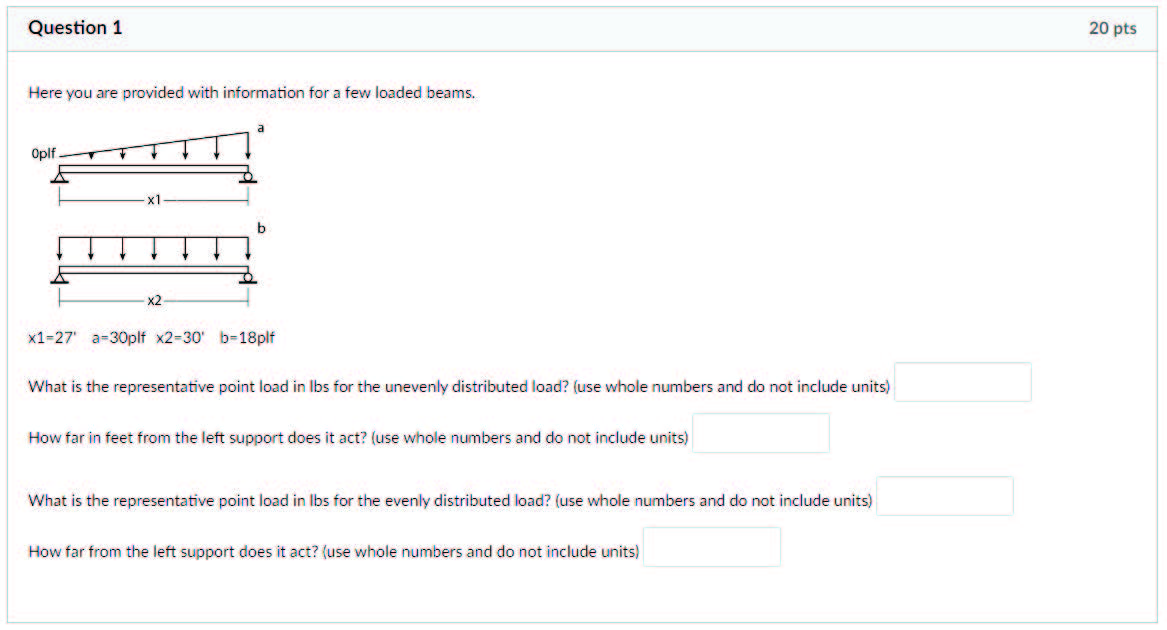Click the letter b above the second beam
Image resolution: width=1167 pixels, height=630 pixels.
pos(261,229)
